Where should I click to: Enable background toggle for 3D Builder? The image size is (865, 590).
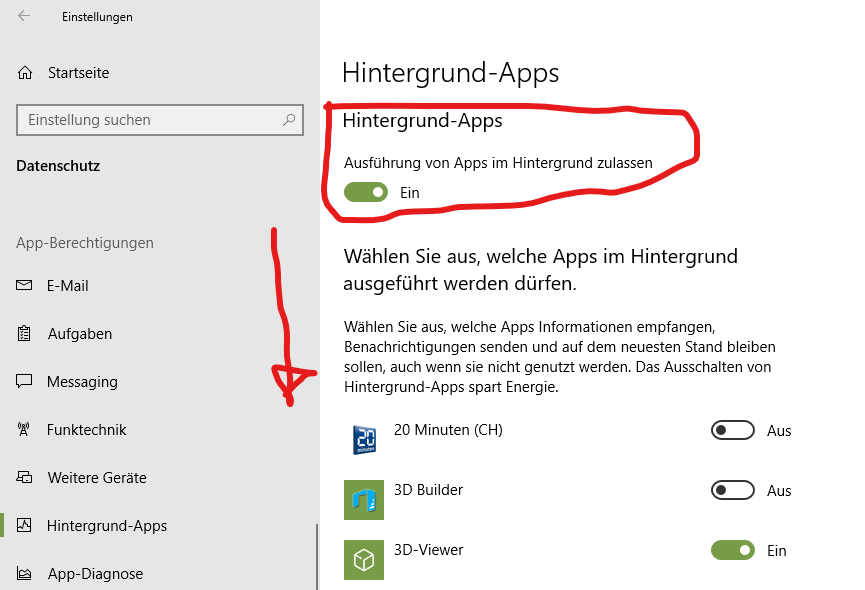733,490
